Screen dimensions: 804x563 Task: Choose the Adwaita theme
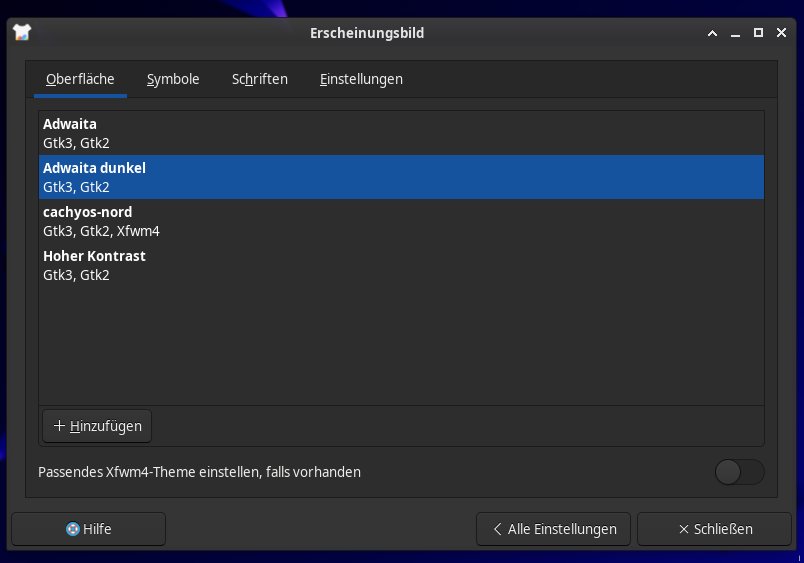[x=401, y=133]
